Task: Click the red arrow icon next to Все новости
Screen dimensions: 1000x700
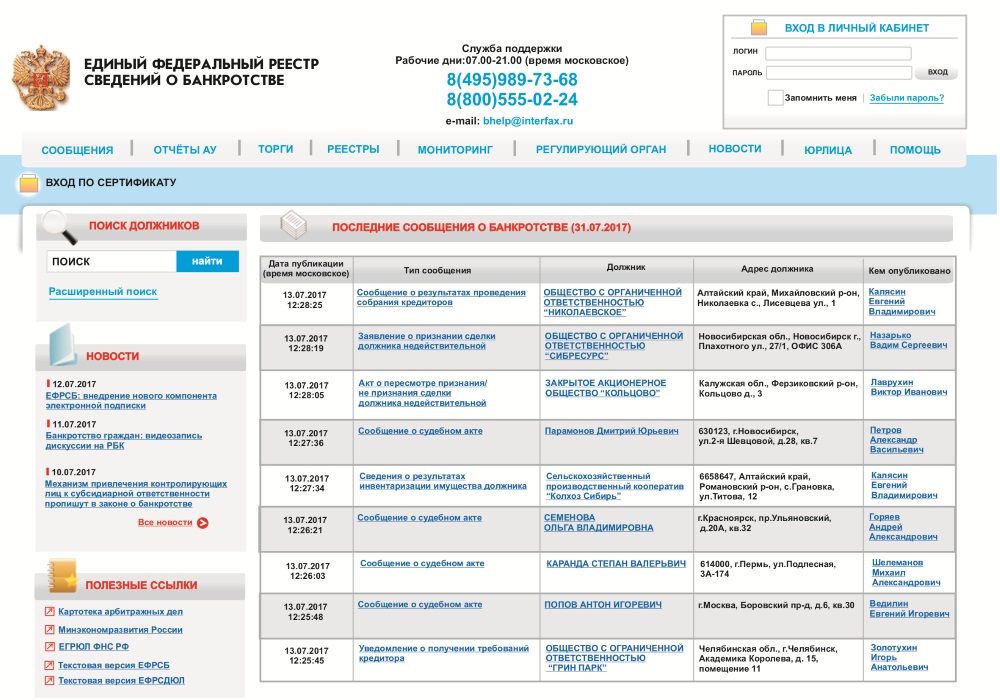Action: click(203, 523)
